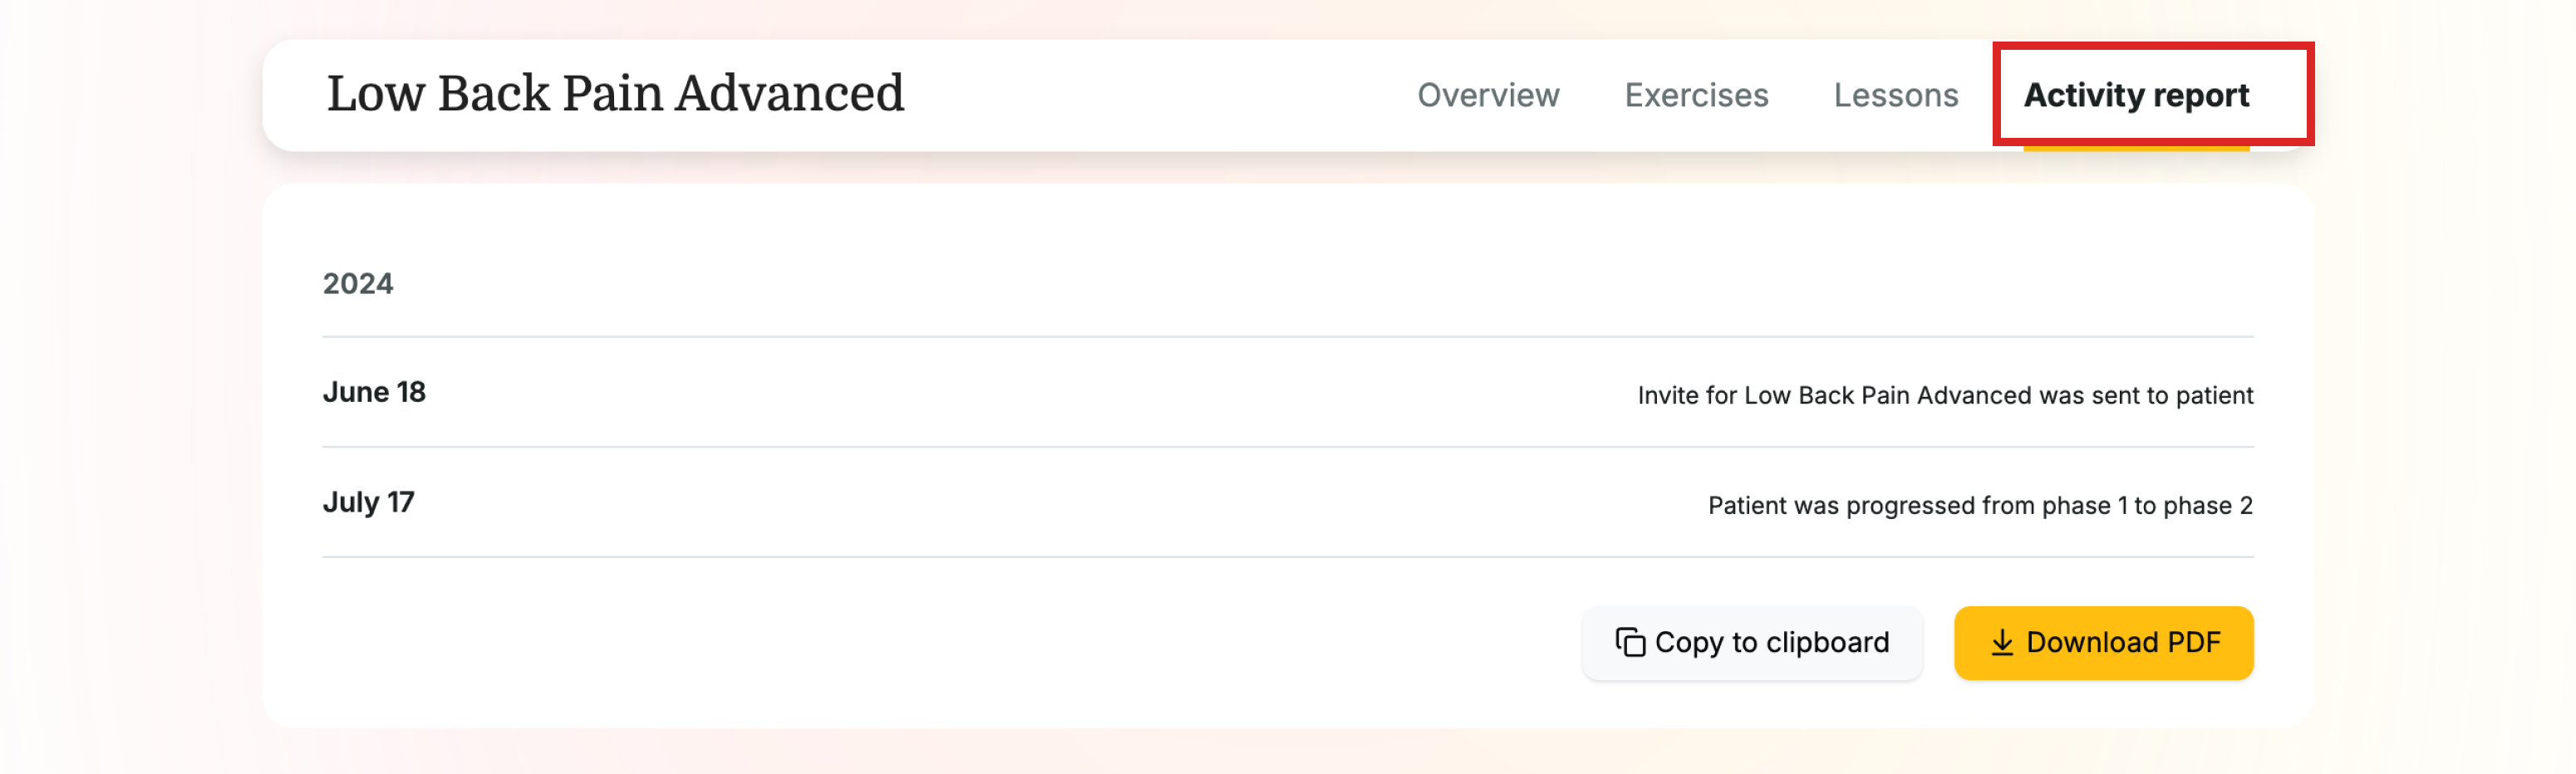Click the invite sent to patient entry text
This screenshot has width=2576, height=774.
point(1944,395)
